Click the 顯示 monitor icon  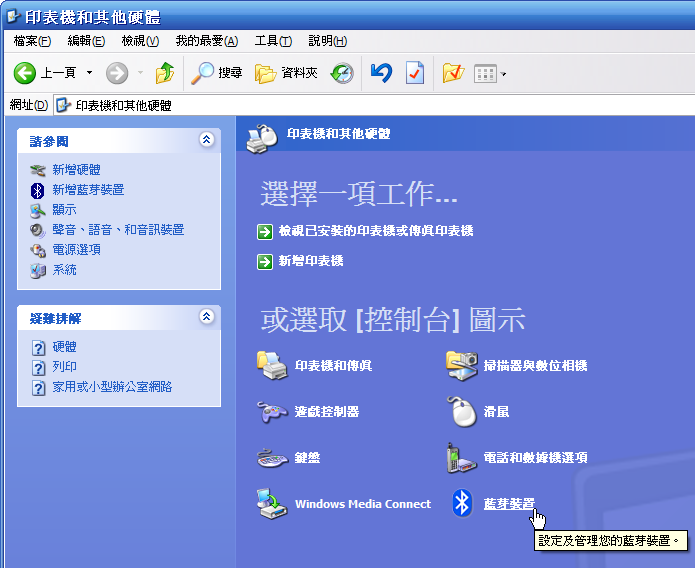(38, 210)
